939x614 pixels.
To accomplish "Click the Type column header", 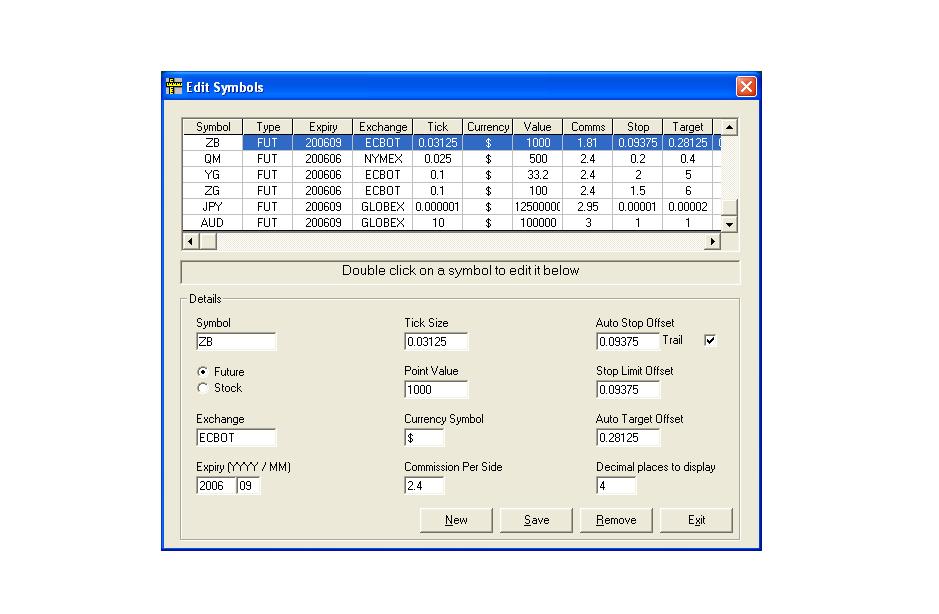I will (x=268, y=127).
